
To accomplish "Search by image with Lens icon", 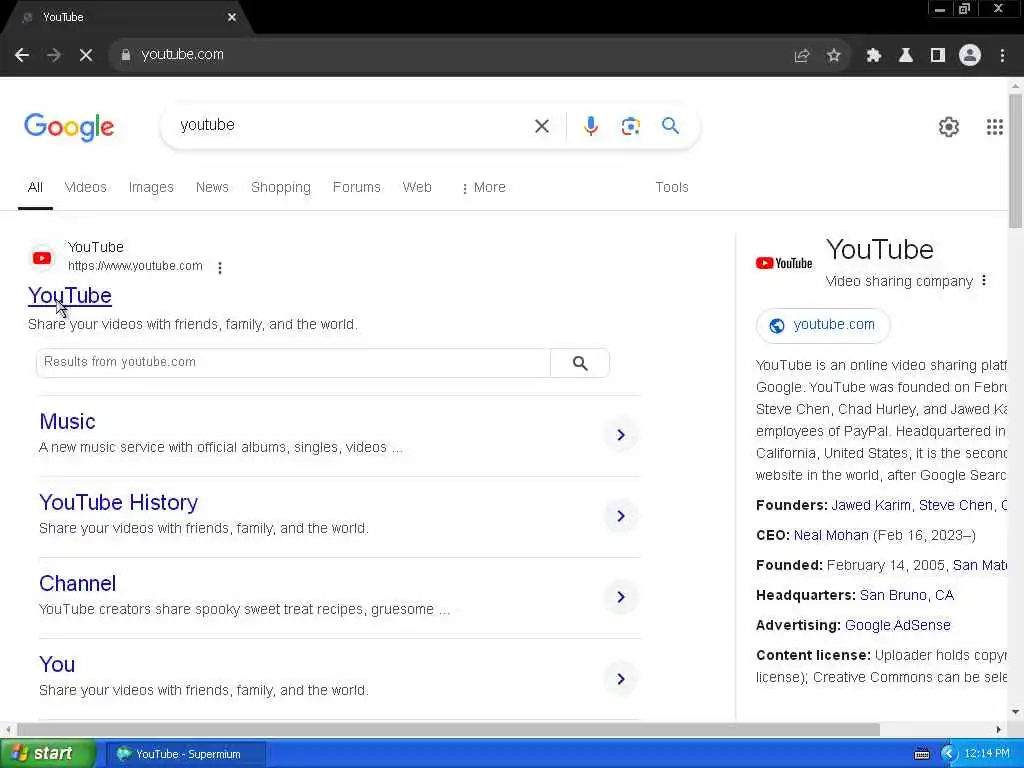I will 630,126.
